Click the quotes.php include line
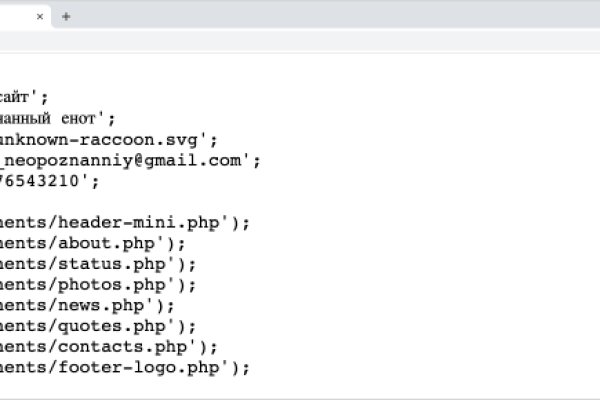Viewport: 600px width, 400px height. coord(98,327)
